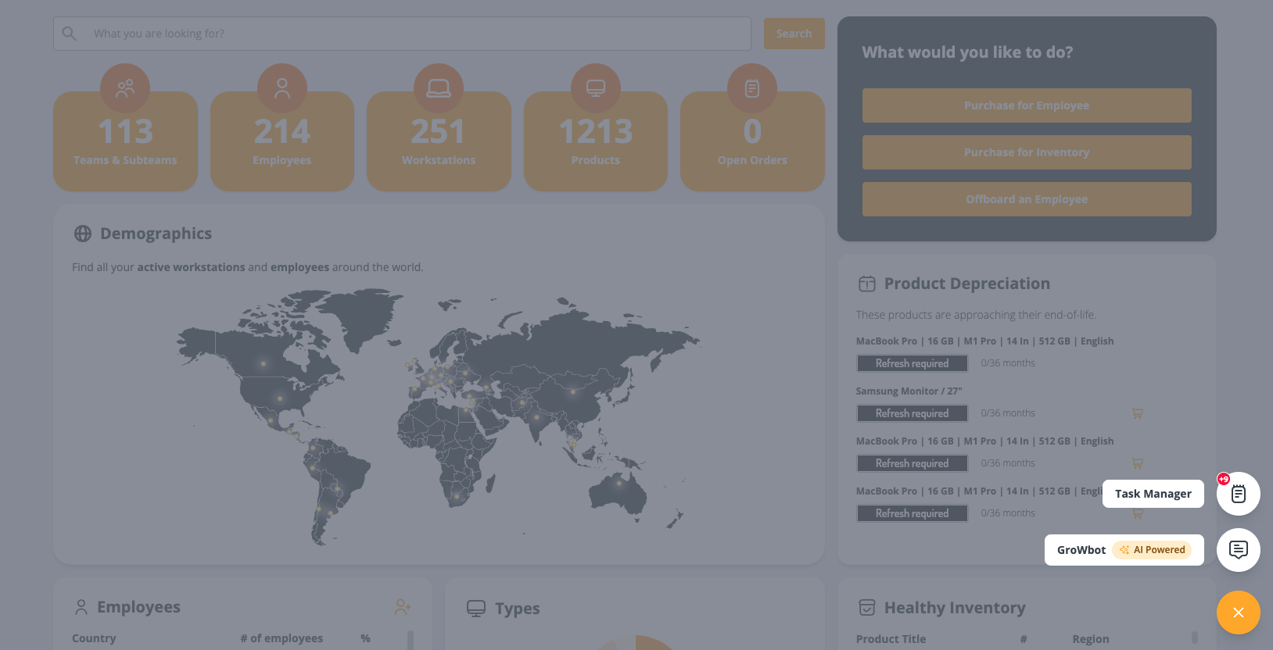
Task: Click the Purchase for Employee button
Action: click(1026, 105)
